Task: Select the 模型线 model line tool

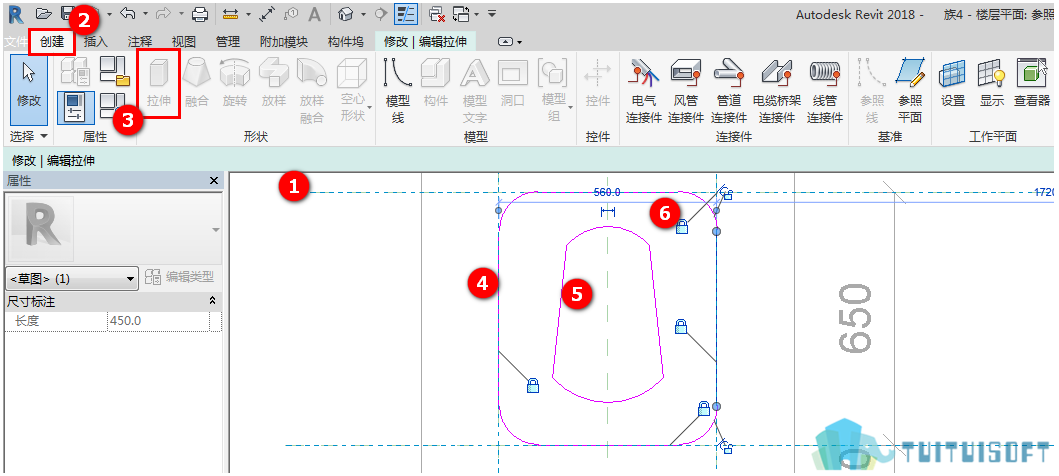Action: pos(398,90)
